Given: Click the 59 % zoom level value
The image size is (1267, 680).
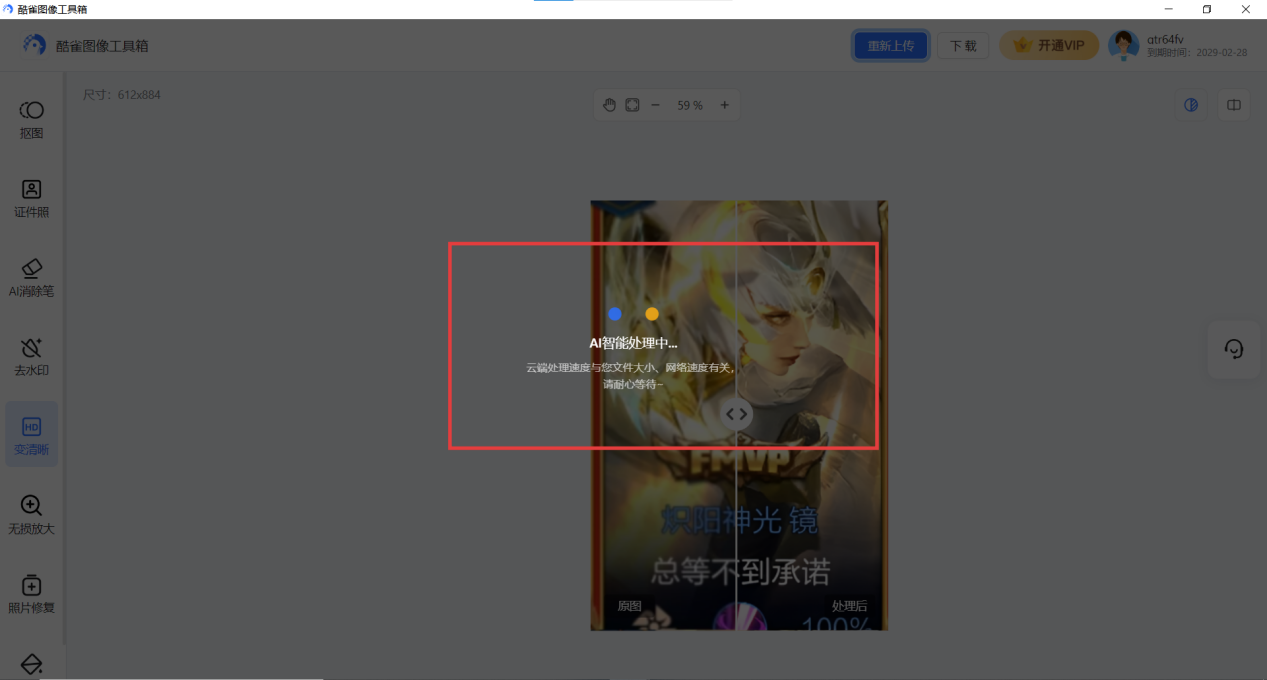Looking at the screenshot, I should click(690, 105).
